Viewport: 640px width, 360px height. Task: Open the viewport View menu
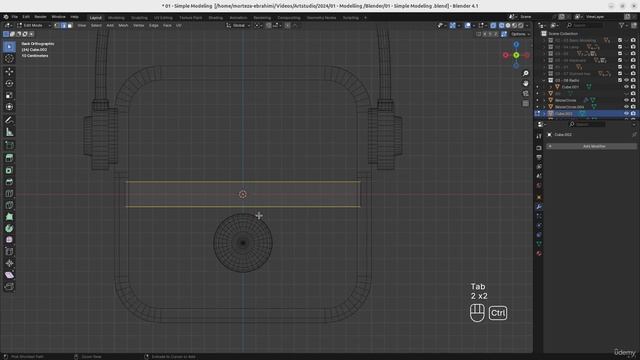(82, 25)
